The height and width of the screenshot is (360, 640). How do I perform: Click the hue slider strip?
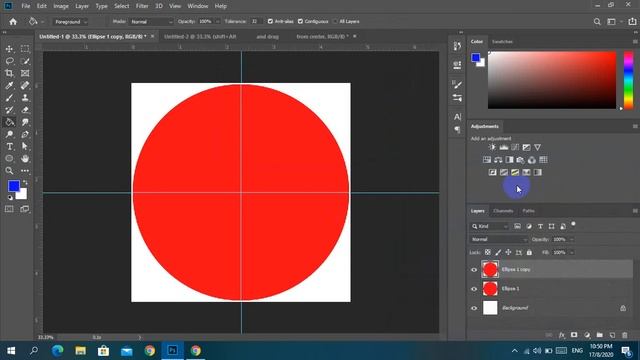(x=628, y=80)
